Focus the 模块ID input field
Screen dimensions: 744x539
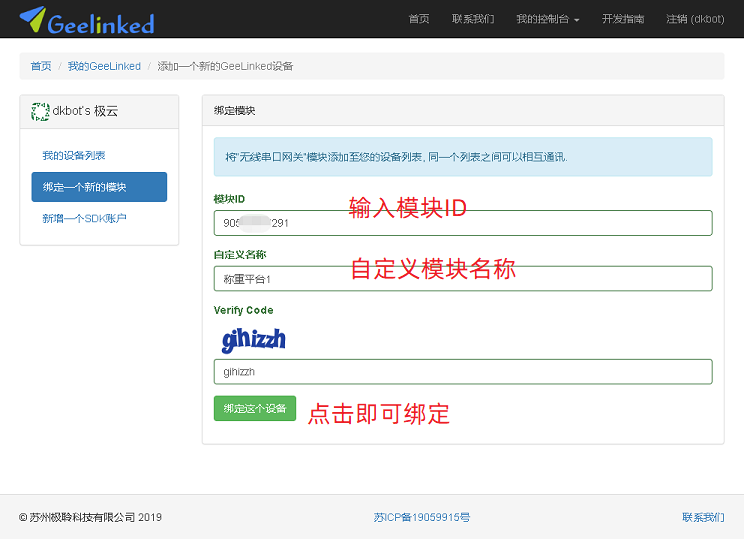click(462, 223)
